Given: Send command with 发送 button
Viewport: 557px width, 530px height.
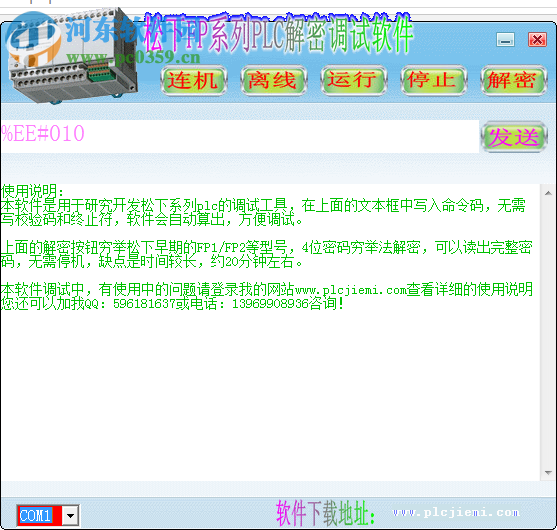Looking at the screenshot, I should pyautogui.click(x=514, y=137).
